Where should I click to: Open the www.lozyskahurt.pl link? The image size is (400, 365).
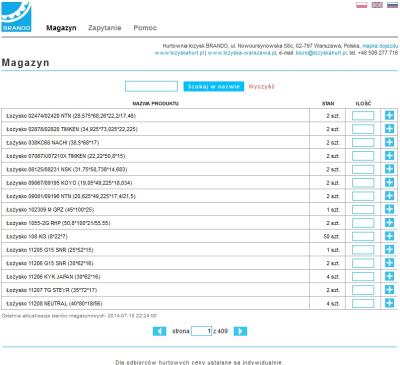click(x=180, y=53)
